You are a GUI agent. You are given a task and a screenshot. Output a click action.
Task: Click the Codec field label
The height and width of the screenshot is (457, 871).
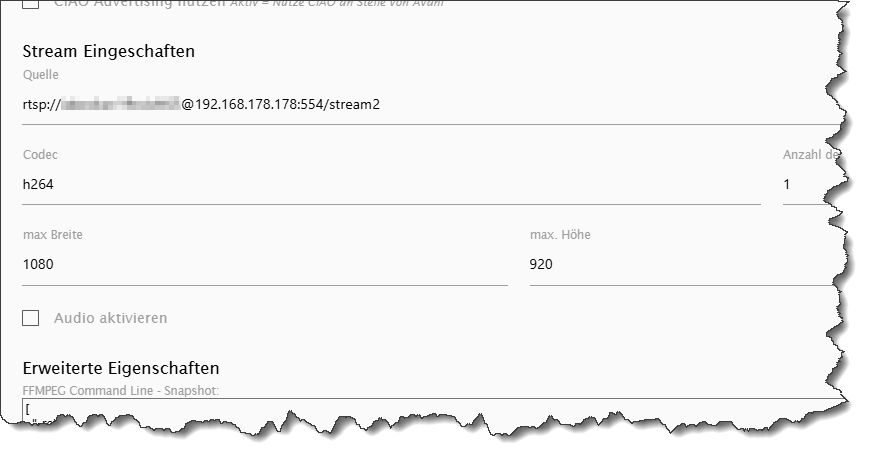40,155
